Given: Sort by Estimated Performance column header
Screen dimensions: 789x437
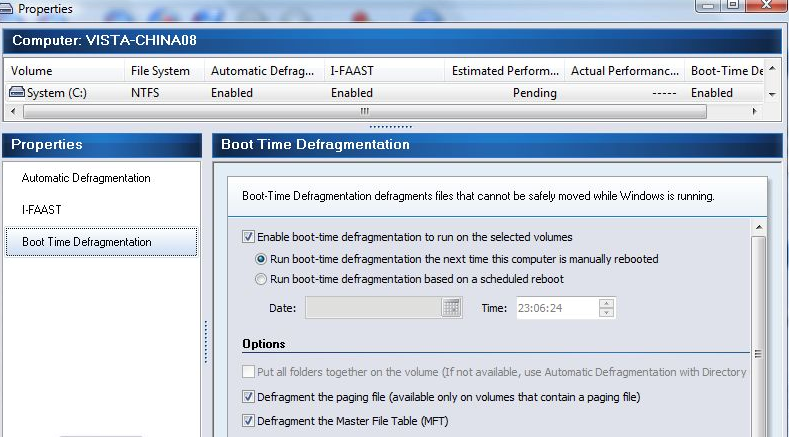Looking at the screenshot, I should click(505, 70).
